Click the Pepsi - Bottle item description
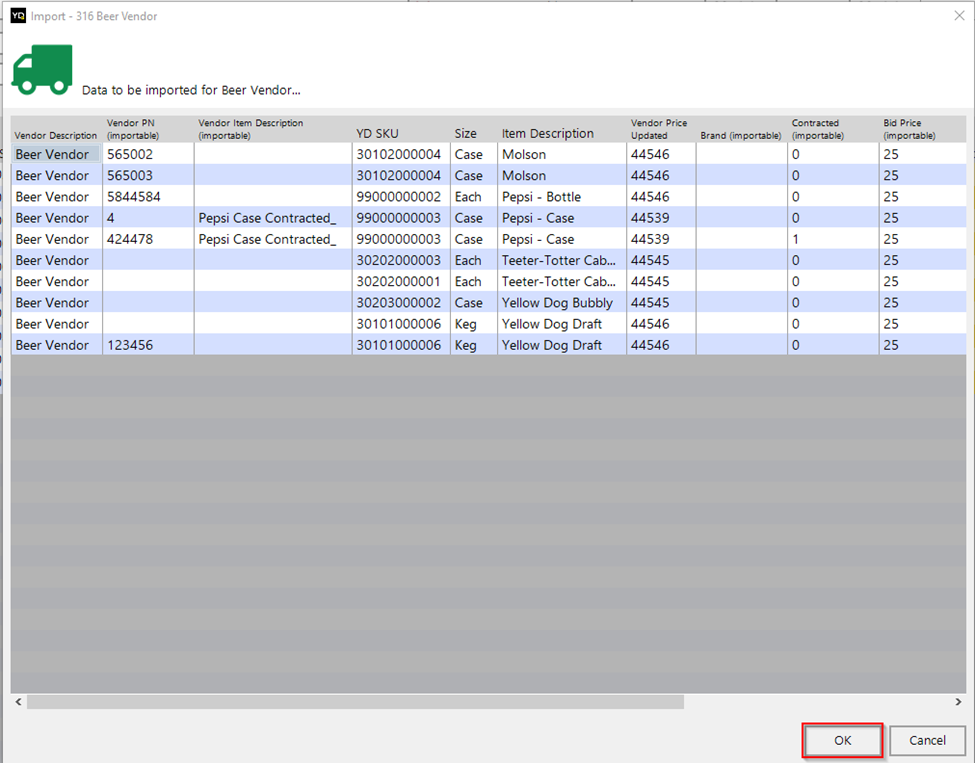 [562, 197]
